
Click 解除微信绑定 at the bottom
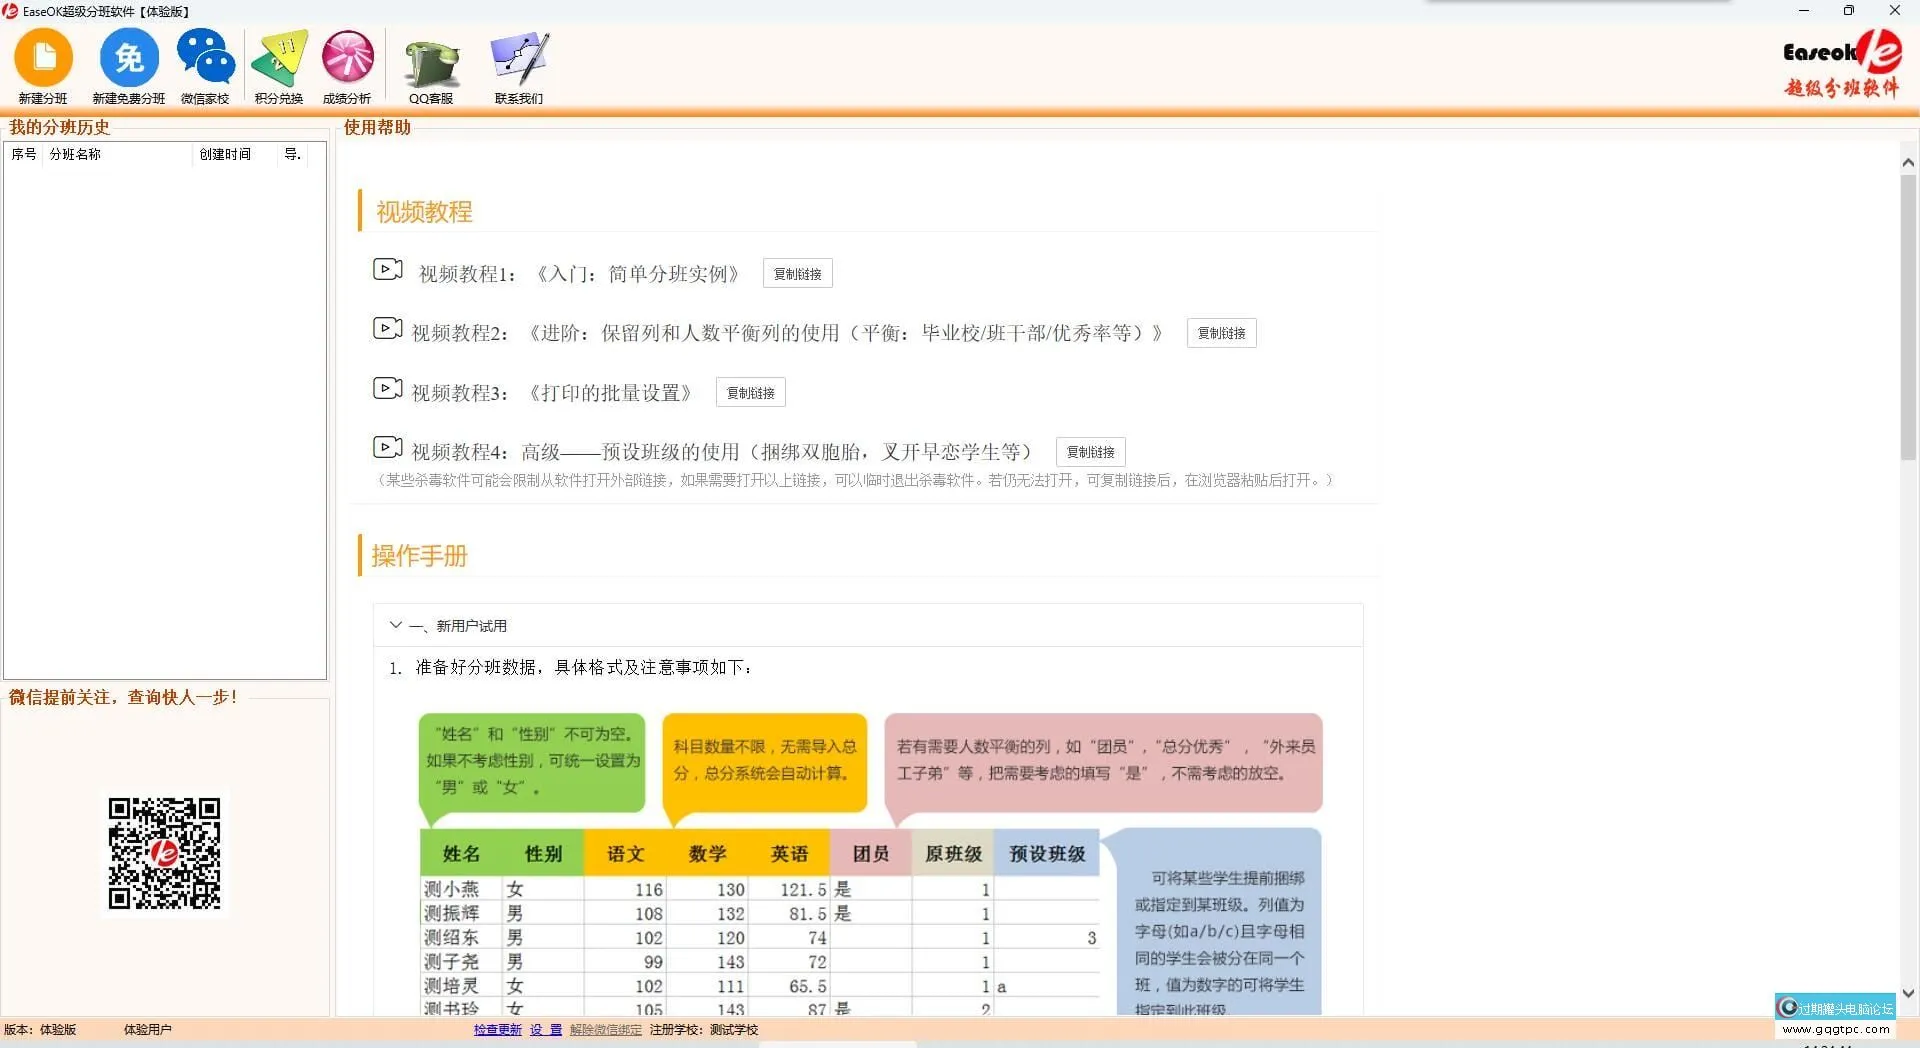click(x=605, y=1029)
